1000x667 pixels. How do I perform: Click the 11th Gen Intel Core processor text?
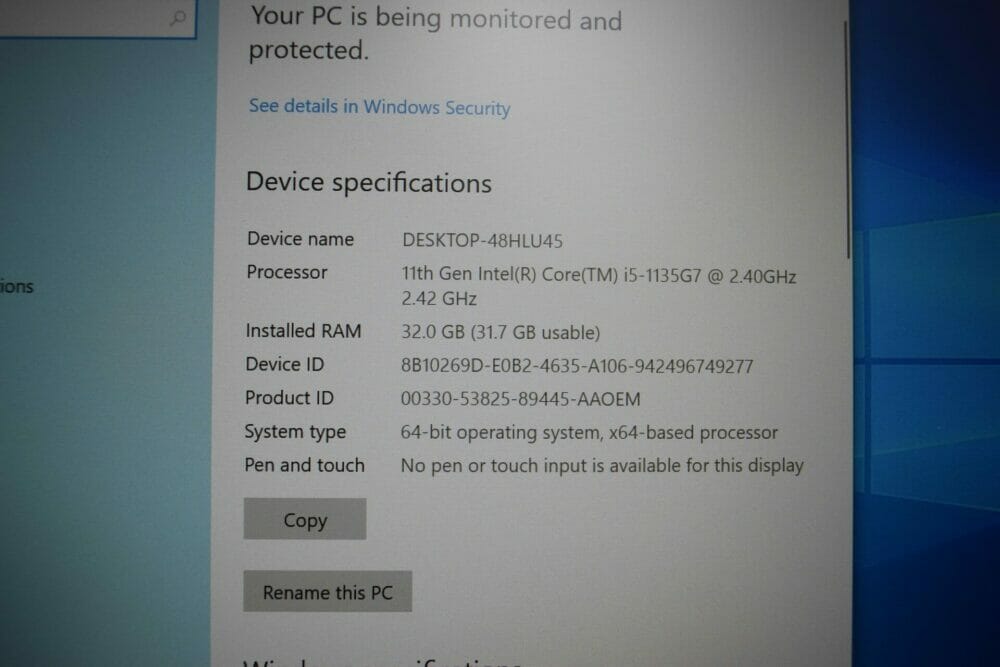click(x=598, y=286)
